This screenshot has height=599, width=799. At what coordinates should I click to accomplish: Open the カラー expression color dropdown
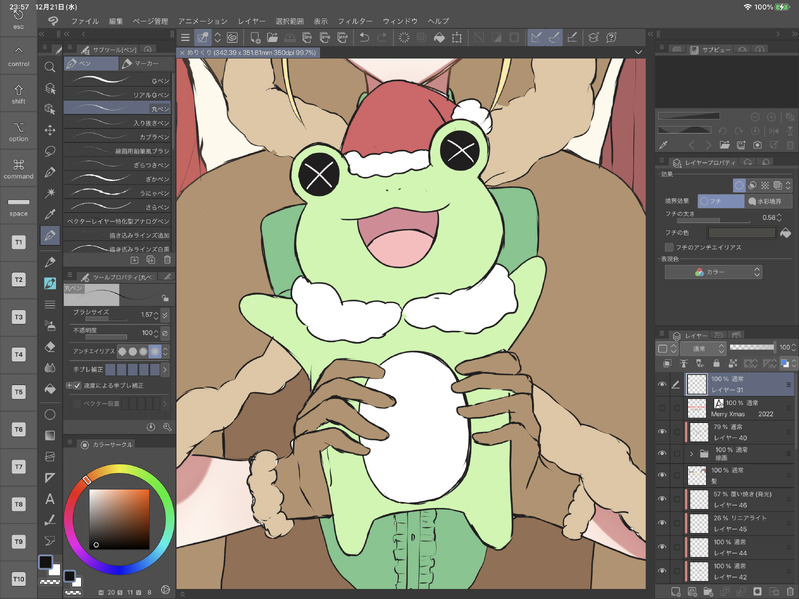tap(713, 272)
